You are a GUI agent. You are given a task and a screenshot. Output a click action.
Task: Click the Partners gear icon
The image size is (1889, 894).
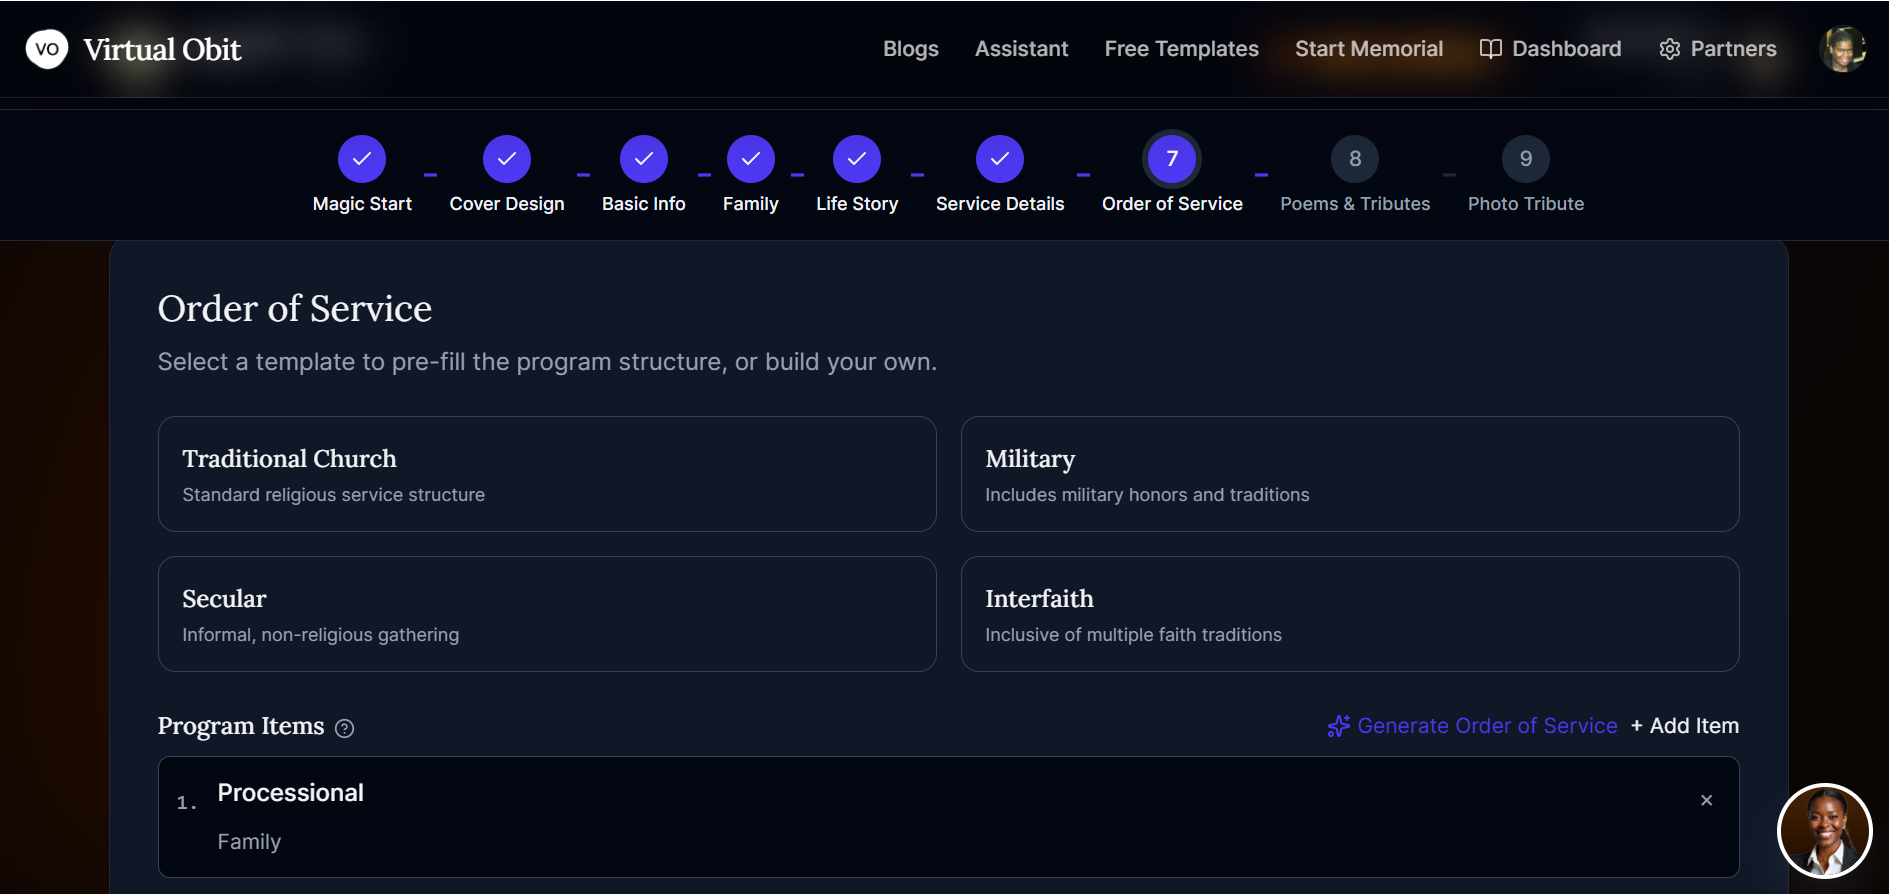pyautogui.click(x=1669, y=49)
